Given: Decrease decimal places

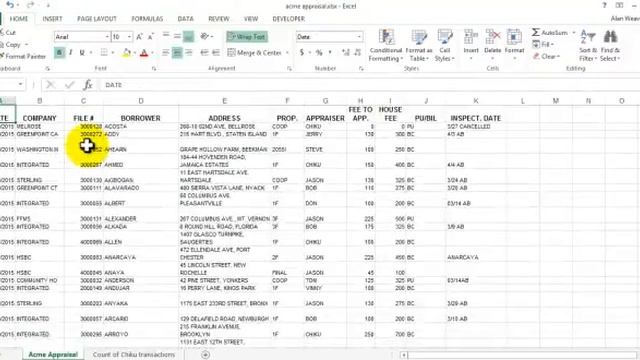Looking at the screenshot, I should (358, 53).
